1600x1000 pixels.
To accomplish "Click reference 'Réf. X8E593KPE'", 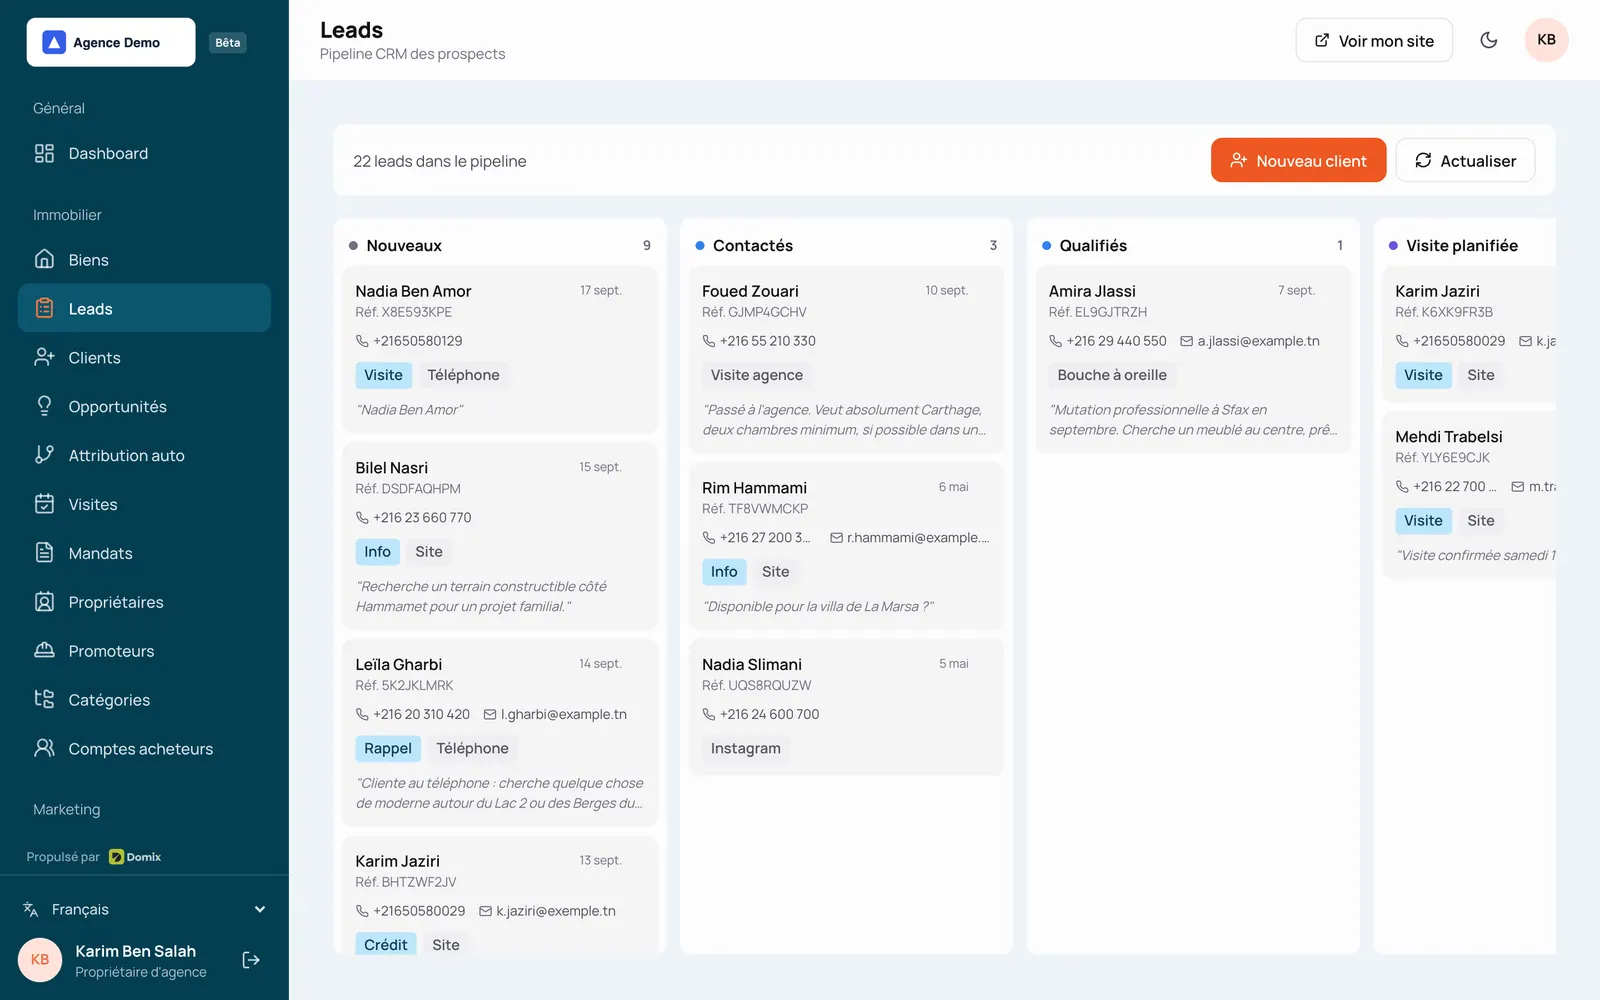I will coord(404,312).
